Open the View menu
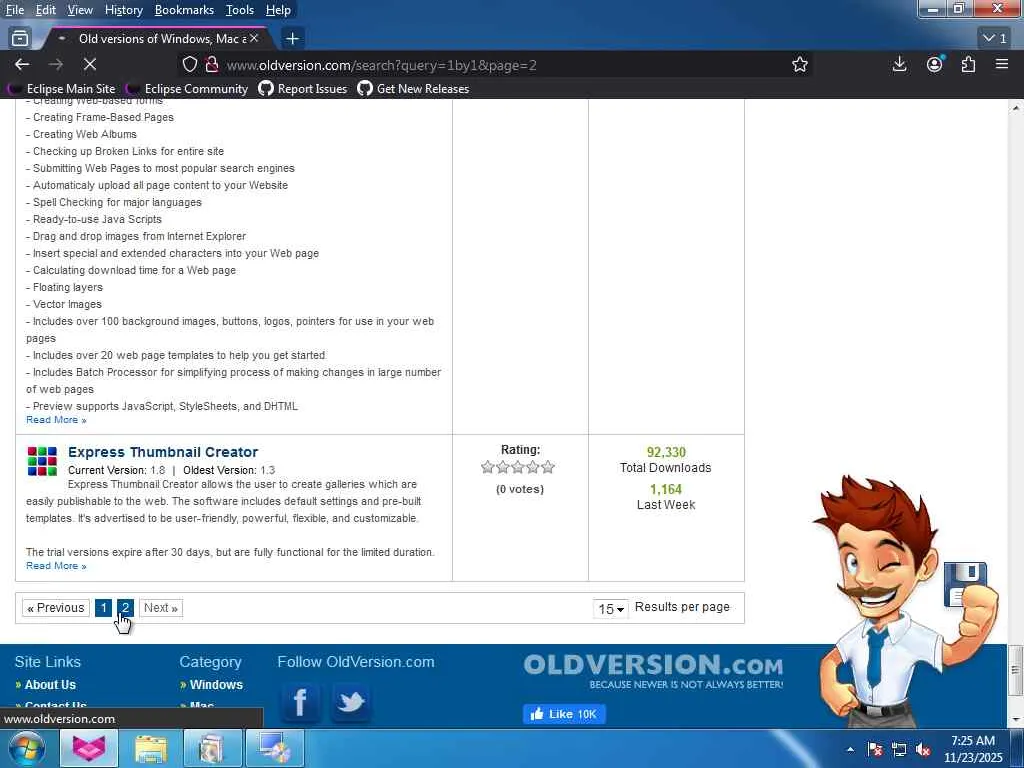 pos(80,10)
